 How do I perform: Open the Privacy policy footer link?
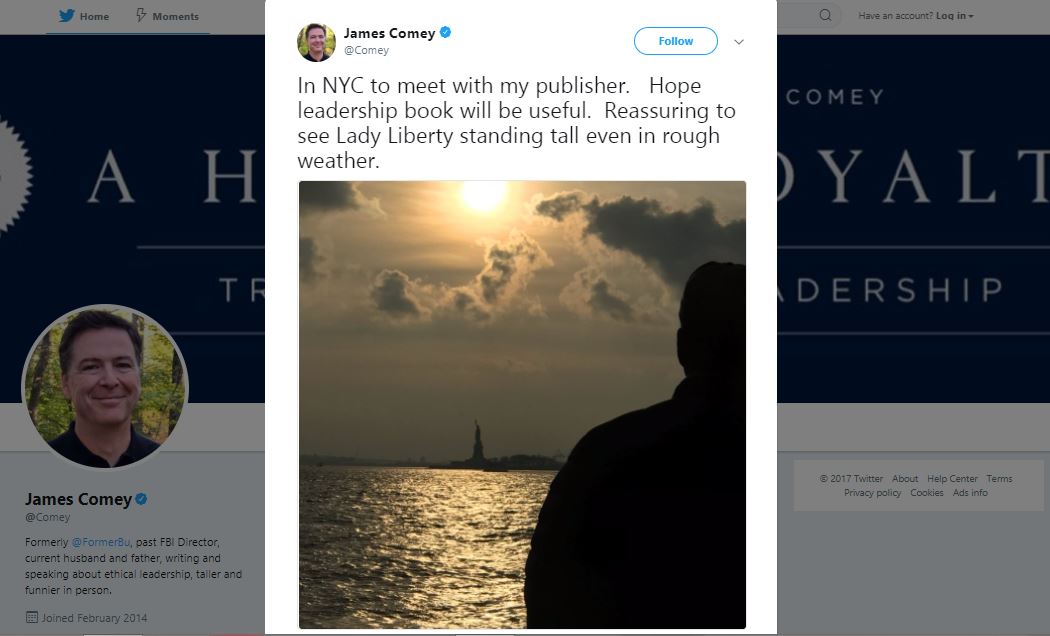[x=873, y=493]
